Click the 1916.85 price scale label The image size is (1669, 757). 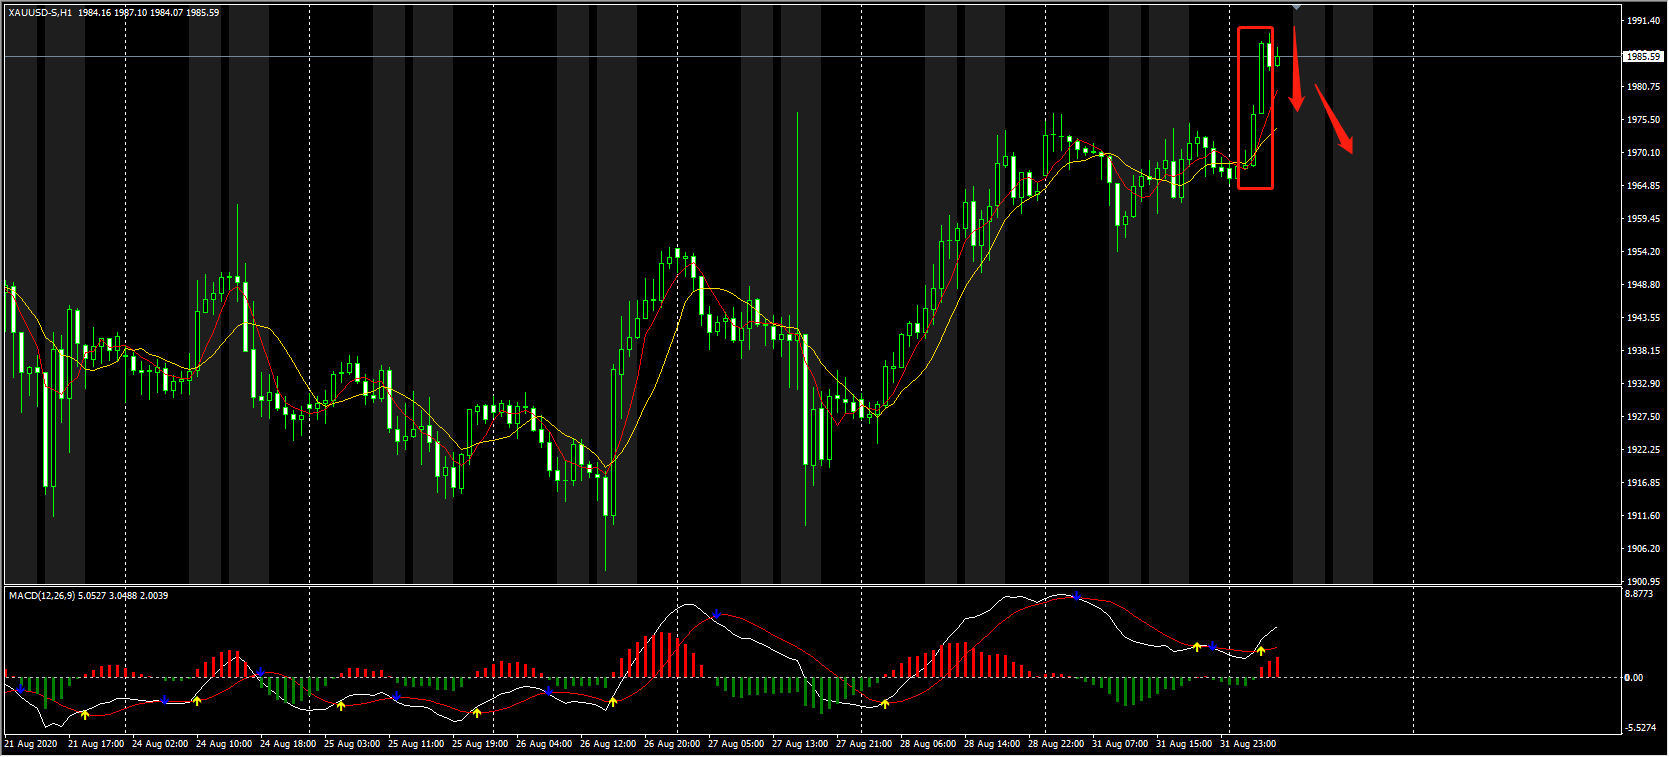(1643, 483)
